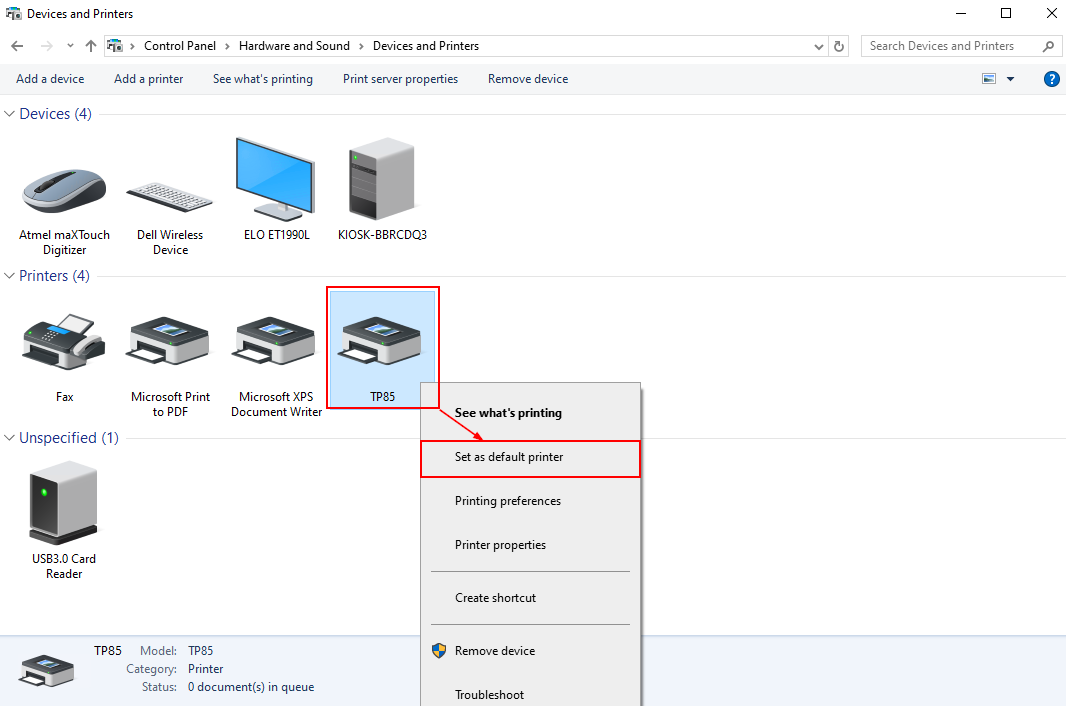1066x706 pixels.
Task: Open the view options dropdown arrow
Action: click(1010, 79)
